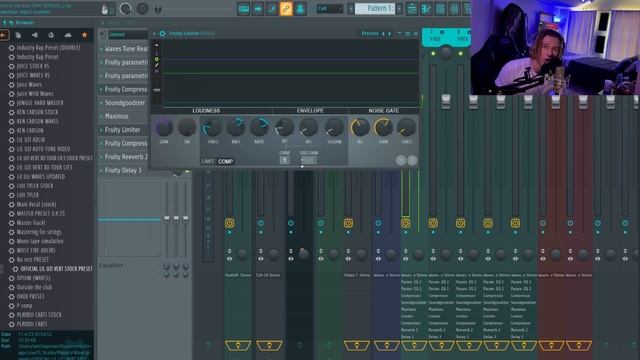Toggle the green LED under track 7 FREE
Image resolution: width=640 pixels, height=360 pixels.
433,53
